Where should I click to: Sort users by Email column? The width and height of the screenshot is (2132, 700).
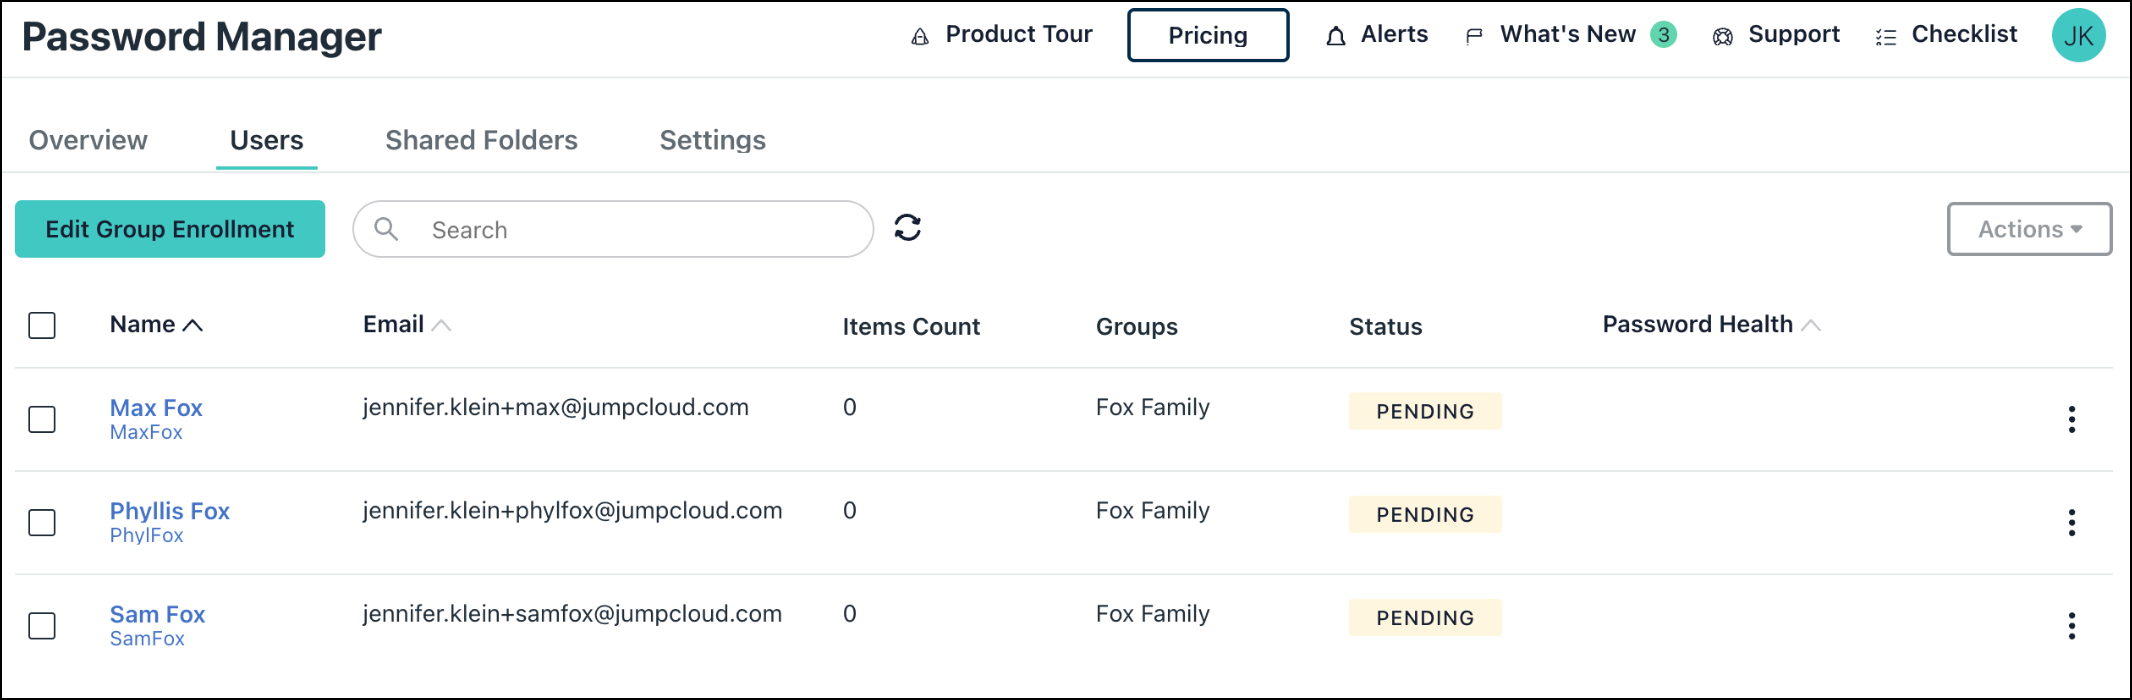click(x=443, y=324)
